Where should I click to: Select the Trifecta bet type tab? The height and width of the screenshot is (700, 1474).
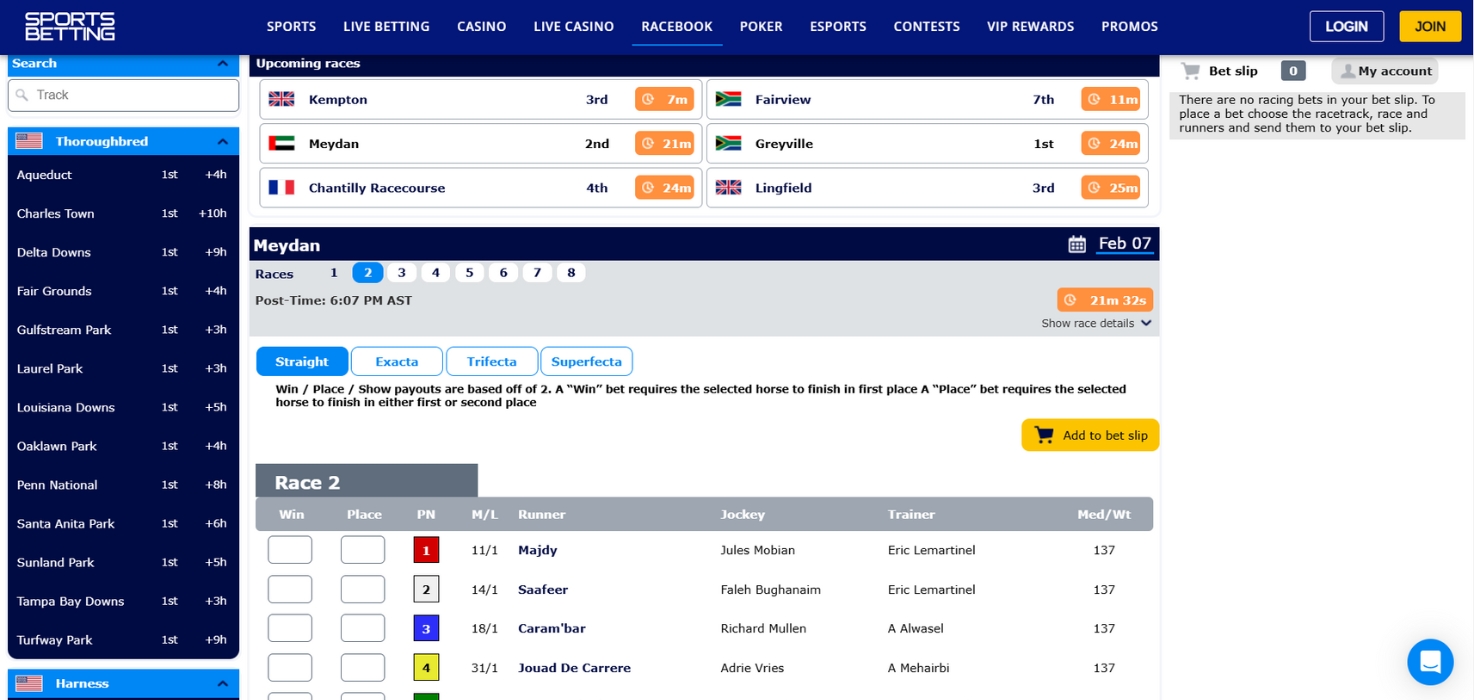click(x=492, y=361)
